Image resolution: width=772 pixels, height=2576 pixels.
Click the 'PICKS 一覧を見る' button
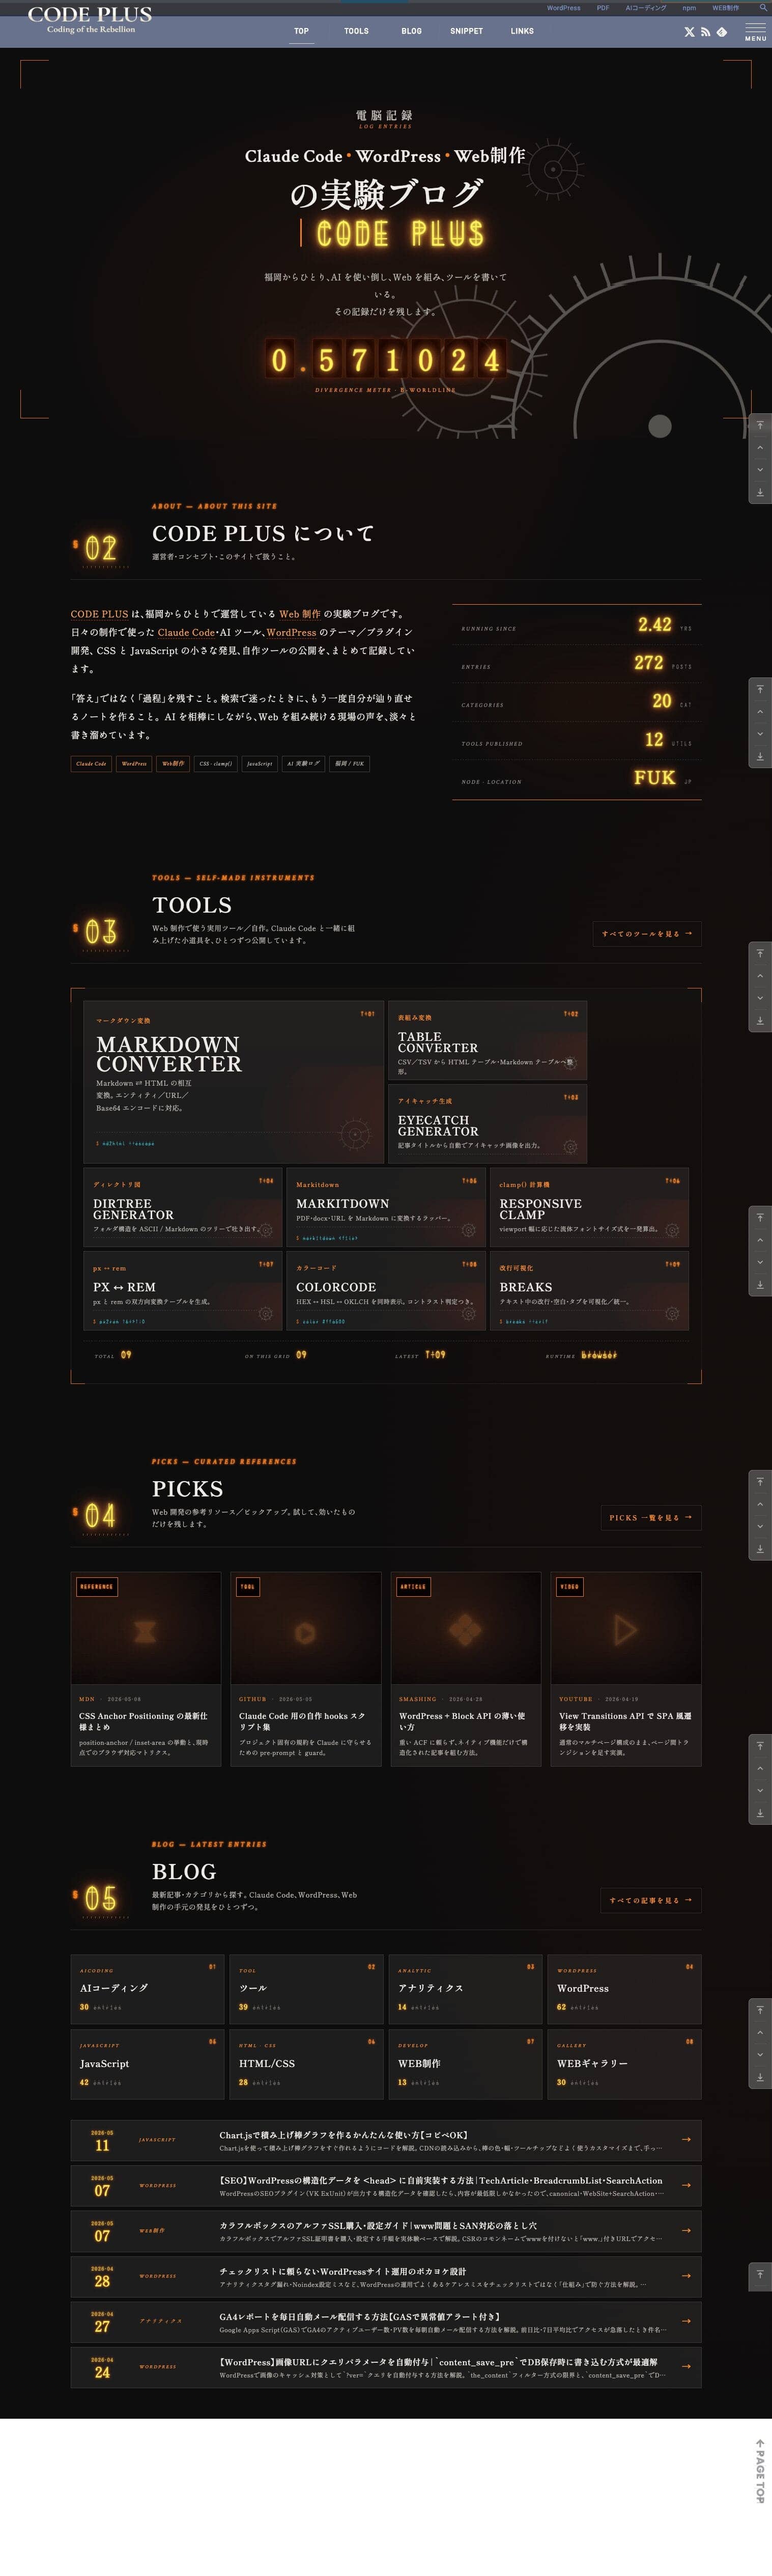[x=651, y=1517]
